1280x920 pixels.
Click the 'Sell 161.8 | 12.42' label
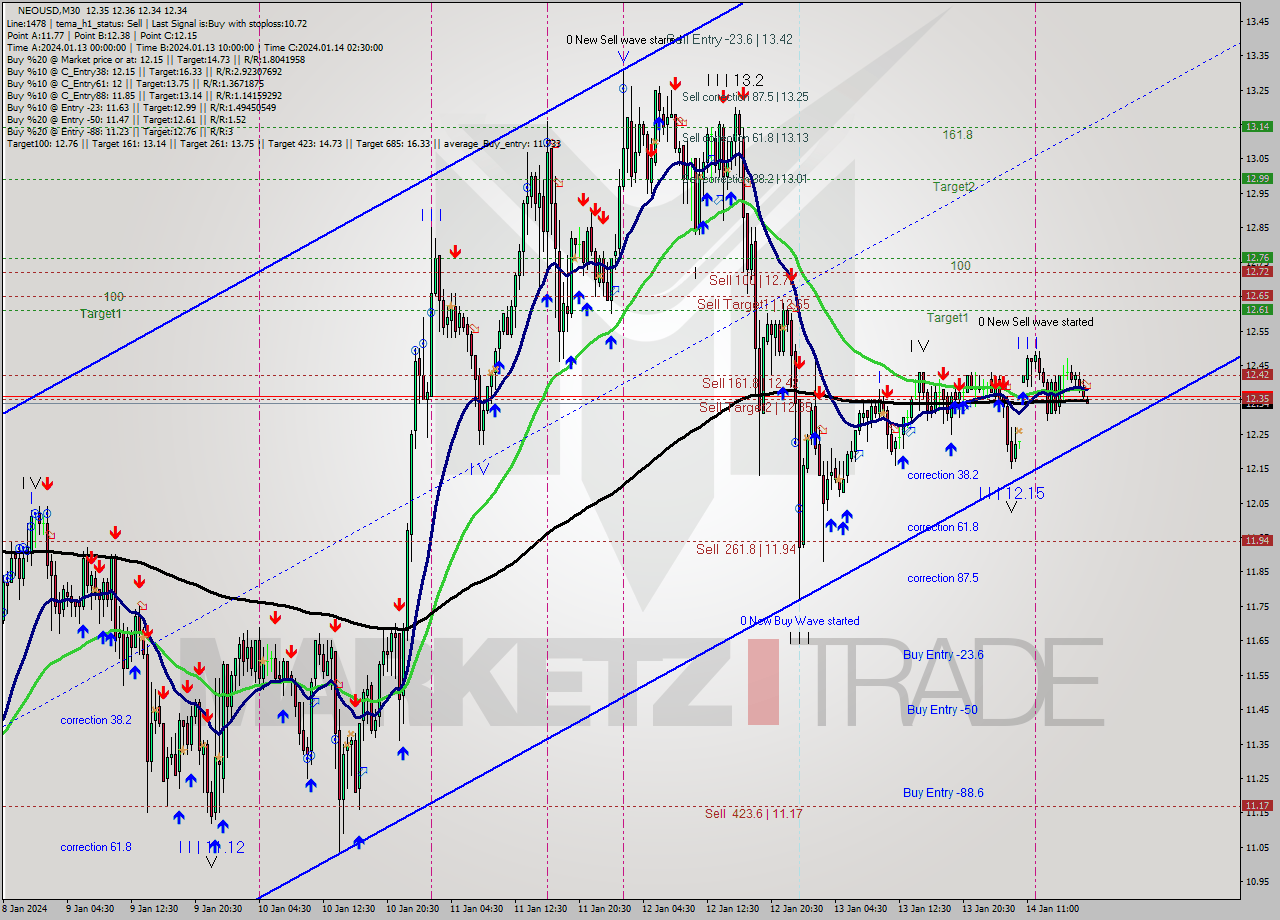[x=749, y=383]
